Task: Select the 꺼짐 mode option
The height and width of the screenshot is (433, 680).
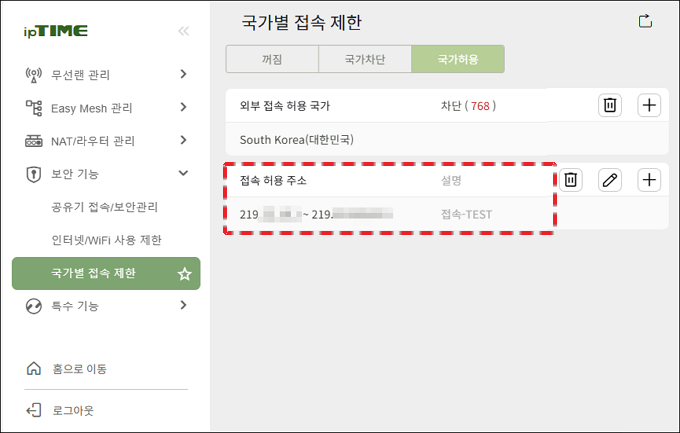Action: click(x=272, y=59)
